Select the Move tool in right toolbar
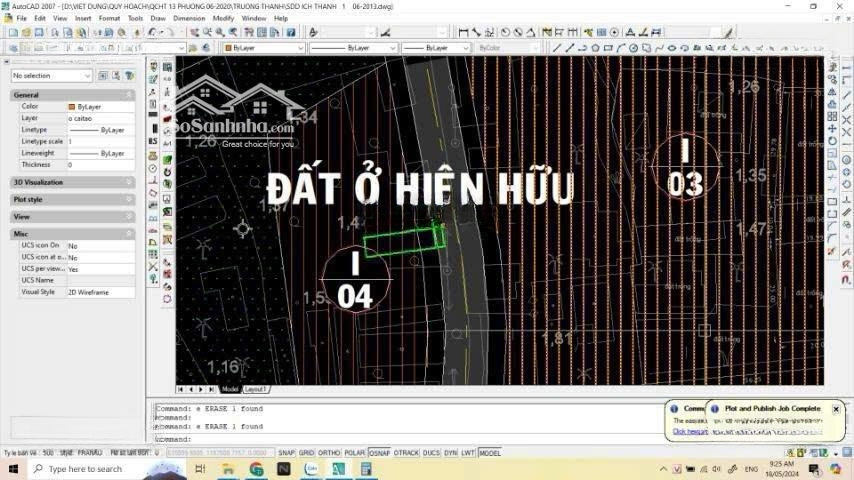Screen dimensions: 854x480 832,129
